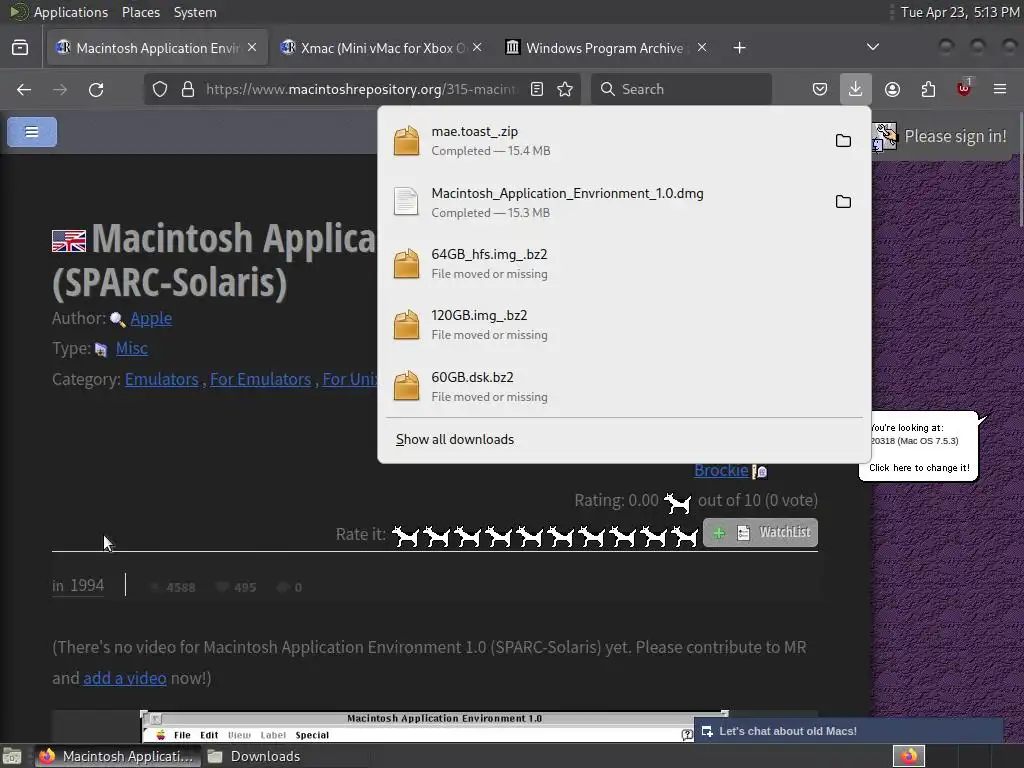
Task: Click the Downloads toolbar button
Action: [856, 89]
